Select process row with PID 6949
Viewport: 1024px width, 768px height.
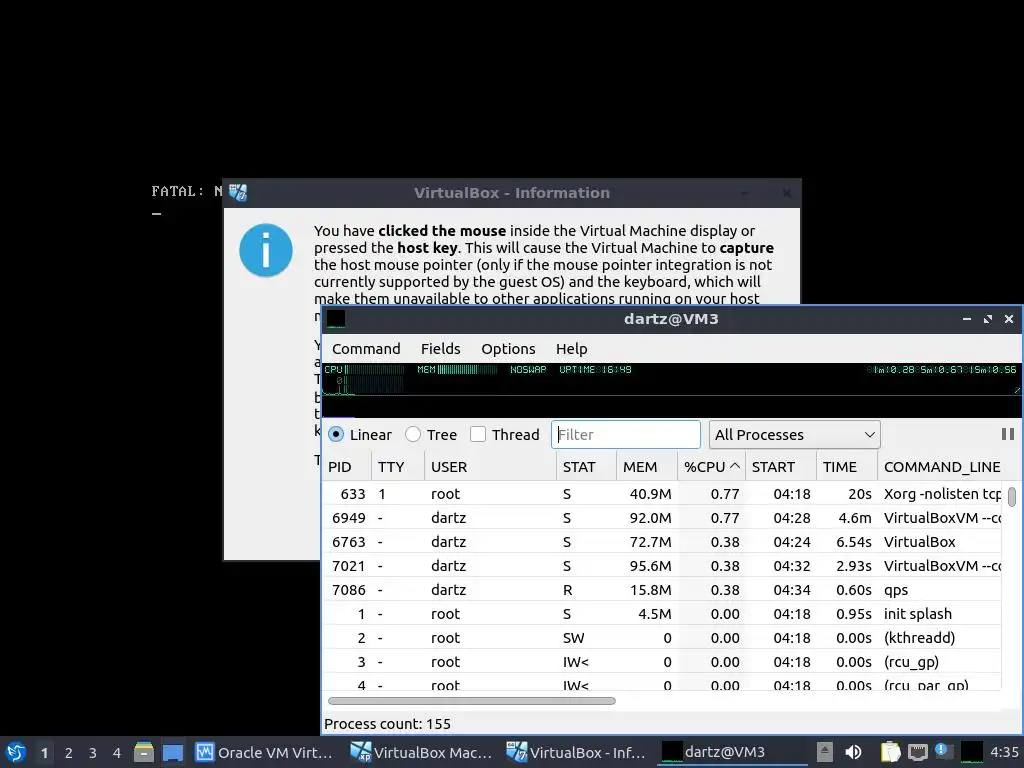662,518
